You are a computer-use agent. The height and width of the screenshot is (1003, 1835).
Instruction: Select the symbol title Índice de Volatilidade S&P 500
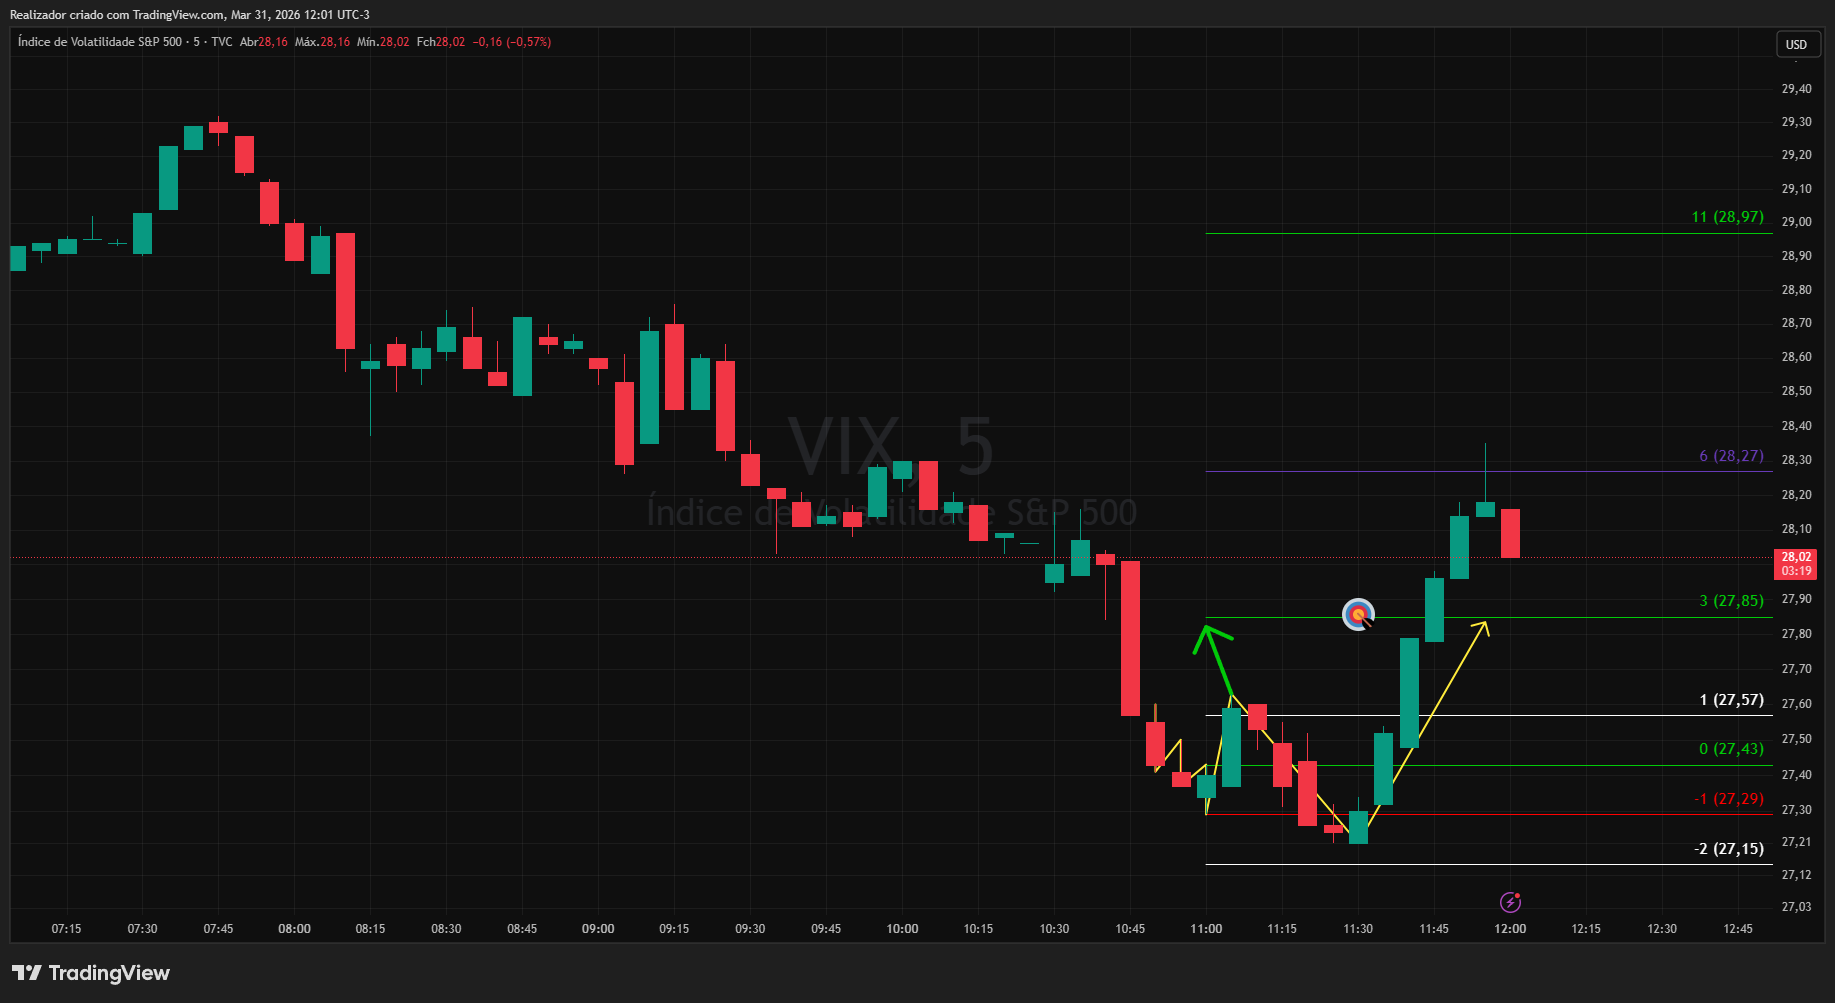pos(100,42)
